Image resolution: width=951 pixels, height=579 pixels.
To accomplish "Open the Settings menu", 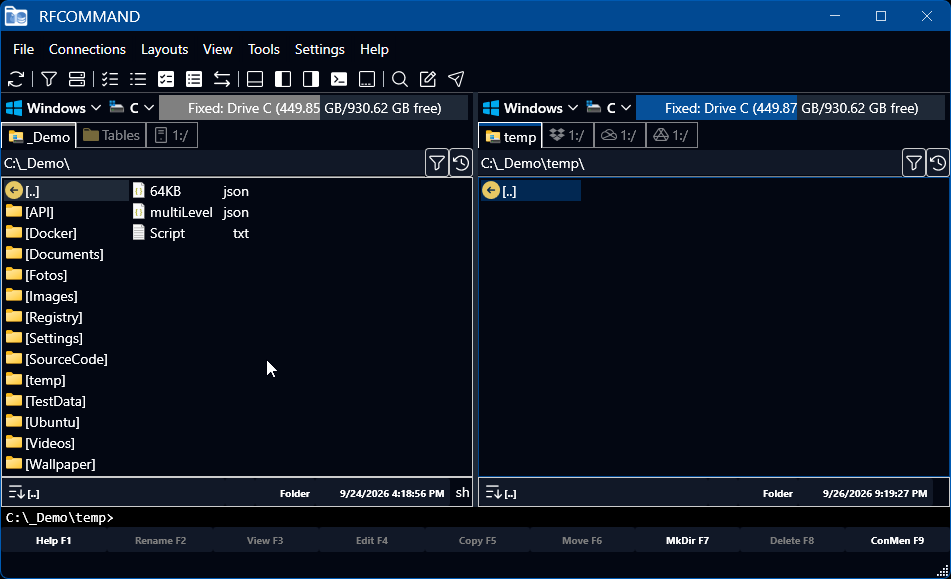I will point(320,49).
